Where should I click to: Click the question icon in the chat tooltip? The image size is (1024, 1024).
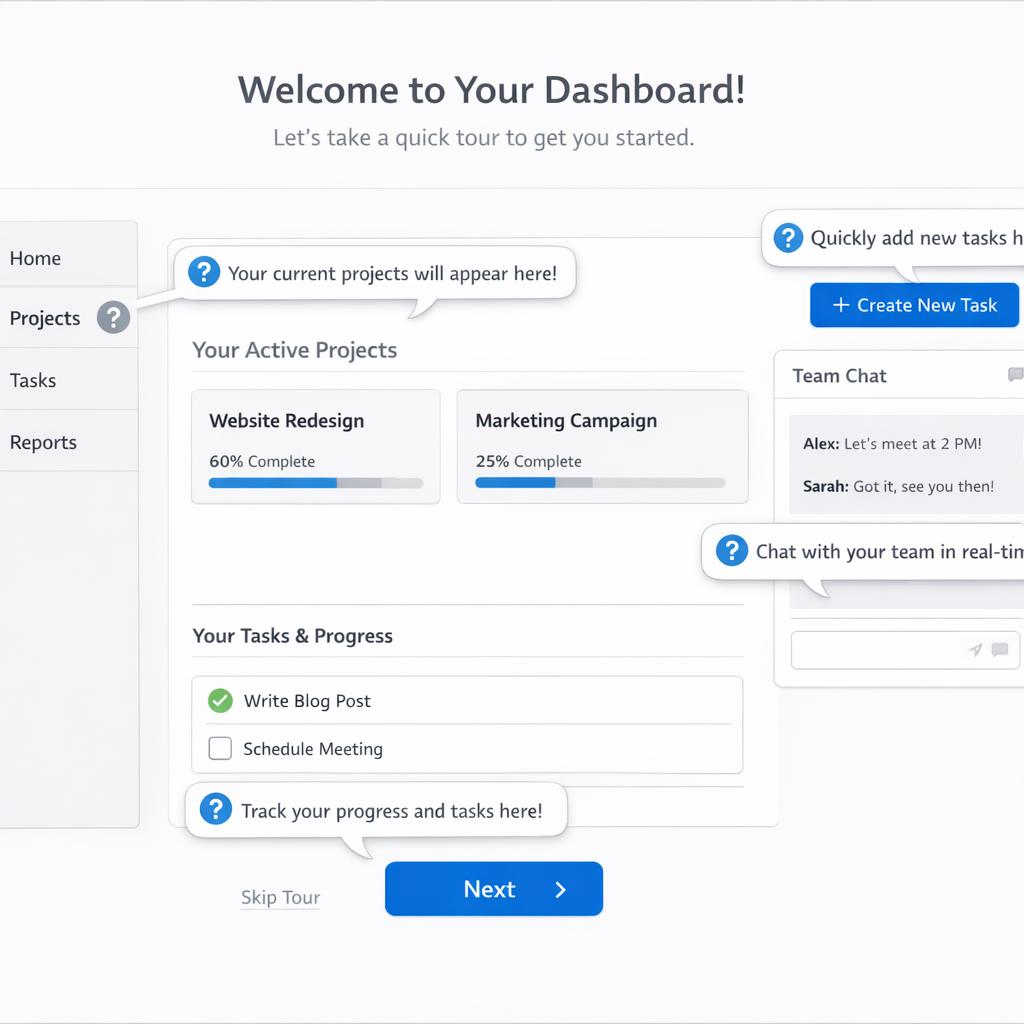click(x=732, y=550)
